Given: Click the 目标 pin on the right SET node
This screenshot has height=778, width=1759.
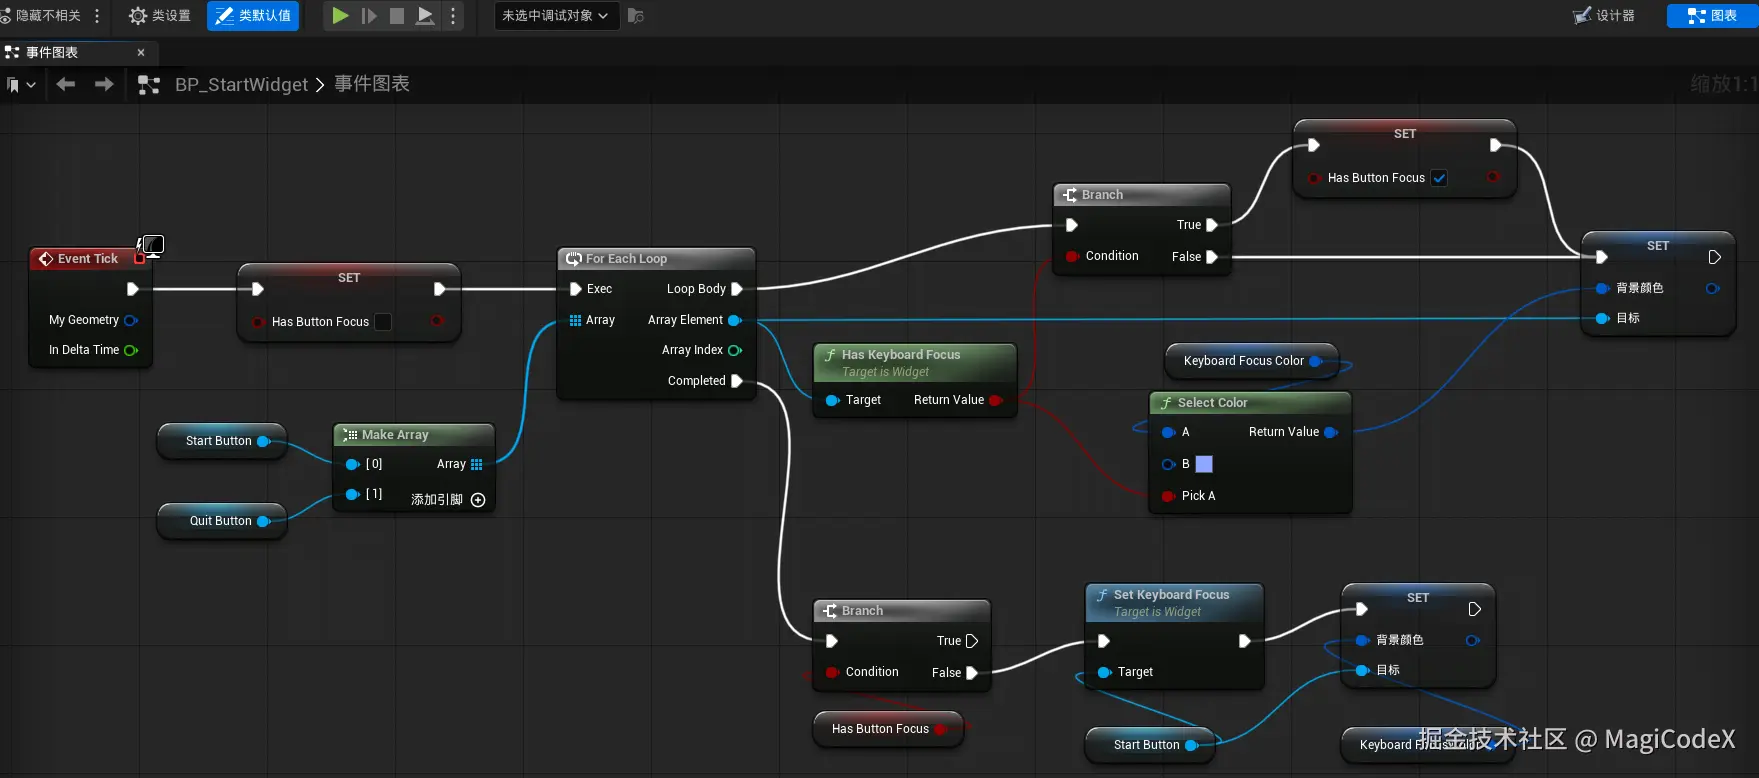Looking at the screenshot, I should 1602,318.
